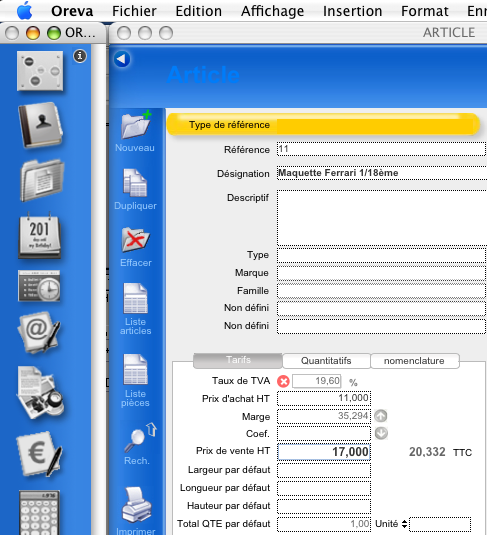Open the calendar icon showing 201
The width and height of the screenshot is (487, 535).
coord(40,235)
